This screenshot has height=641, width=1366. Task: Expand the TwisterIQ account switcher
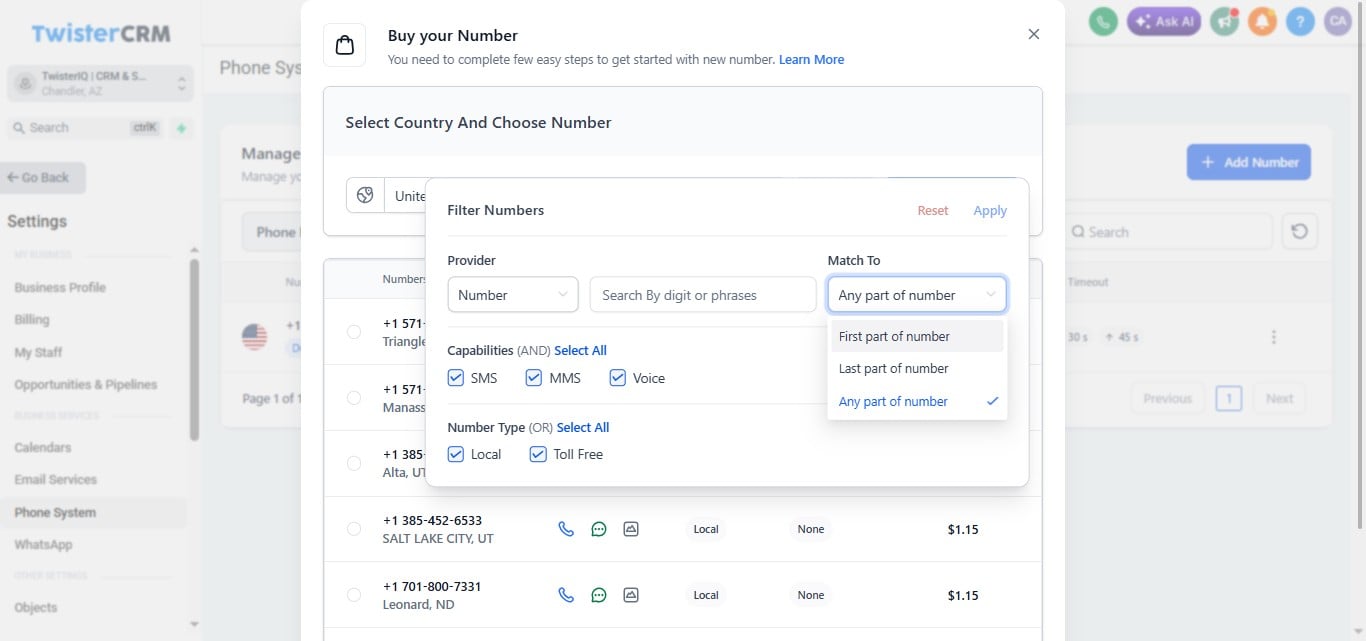tap(100, 83)
